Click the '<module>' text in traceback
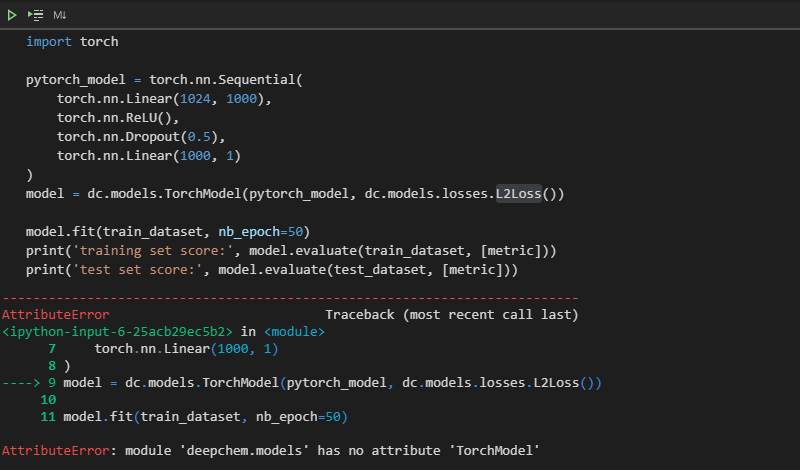This screenshot has height=470, width=800. click(294, 332)
